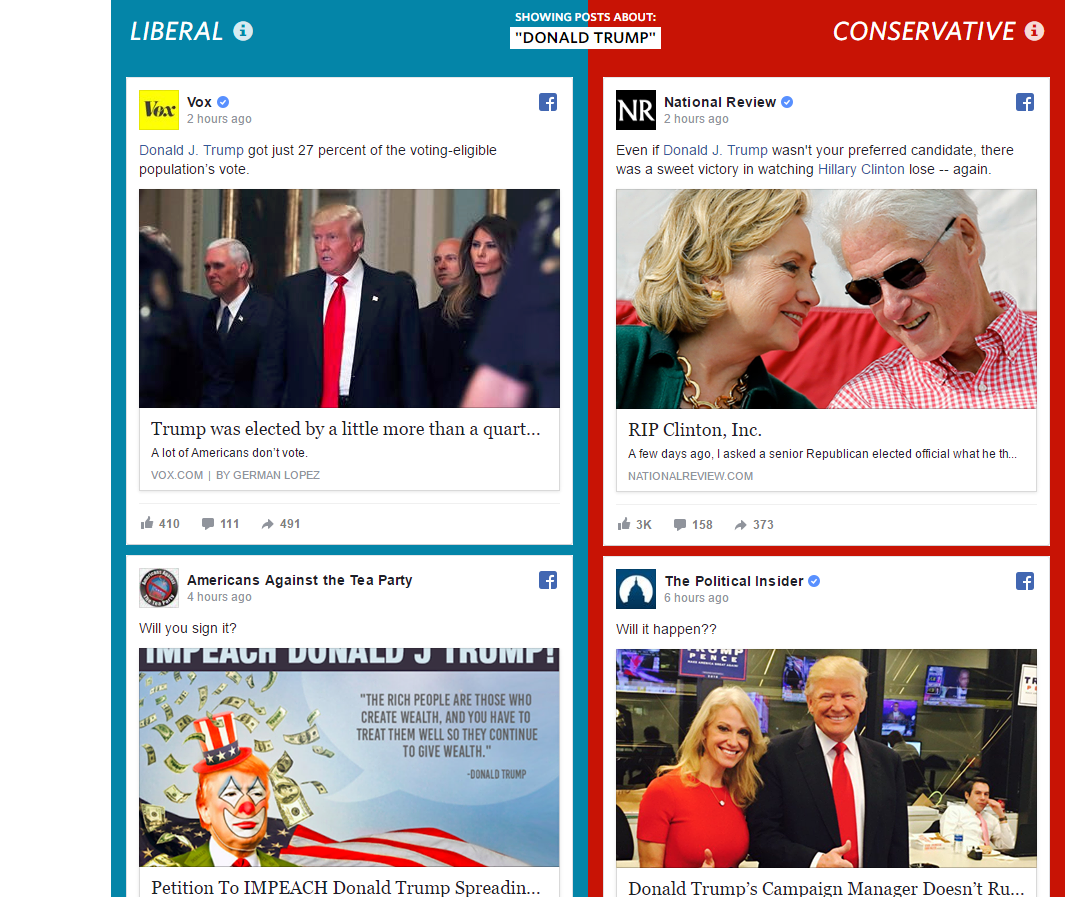Click the Impeach Donald Trump clown image
Viewport: 1074px width, 897px height.
point(349,757)
